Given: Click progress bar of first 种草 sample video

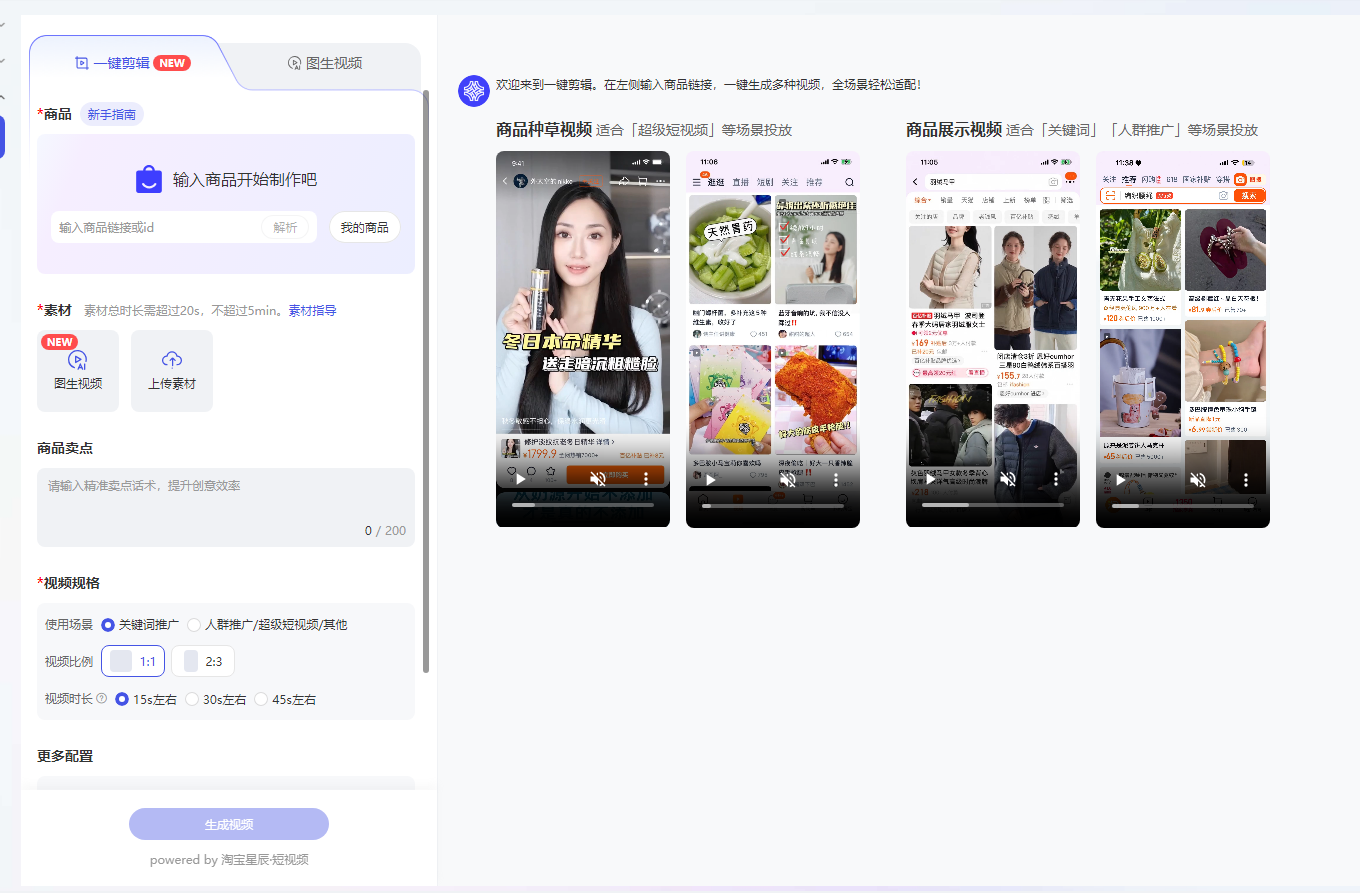Looking at the screenshot, I should point(583,506).
